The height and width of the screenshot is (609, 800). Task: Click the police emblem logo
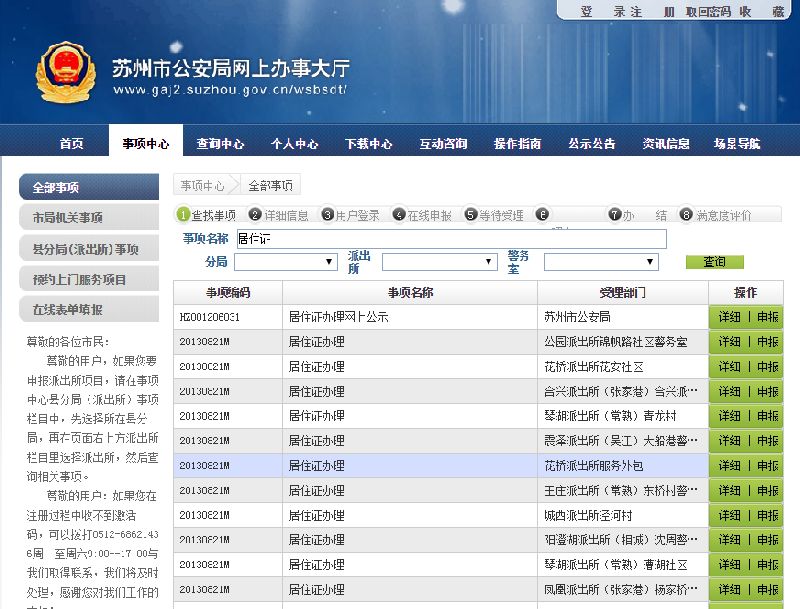[x=68, y=74]
